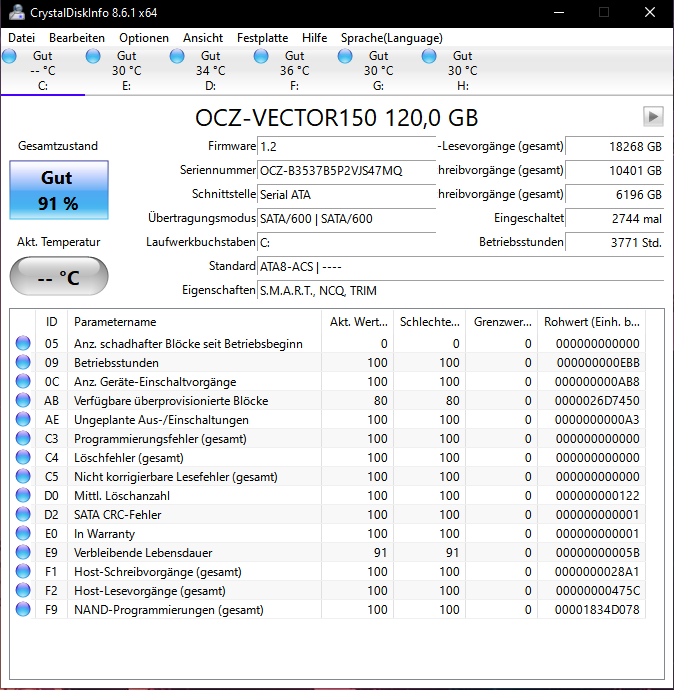The height and width of the screenshot is (690, 674).
Task: Select row 'Verfügbare überprovisionierte Blöcke'
Action: click(328, 400)
